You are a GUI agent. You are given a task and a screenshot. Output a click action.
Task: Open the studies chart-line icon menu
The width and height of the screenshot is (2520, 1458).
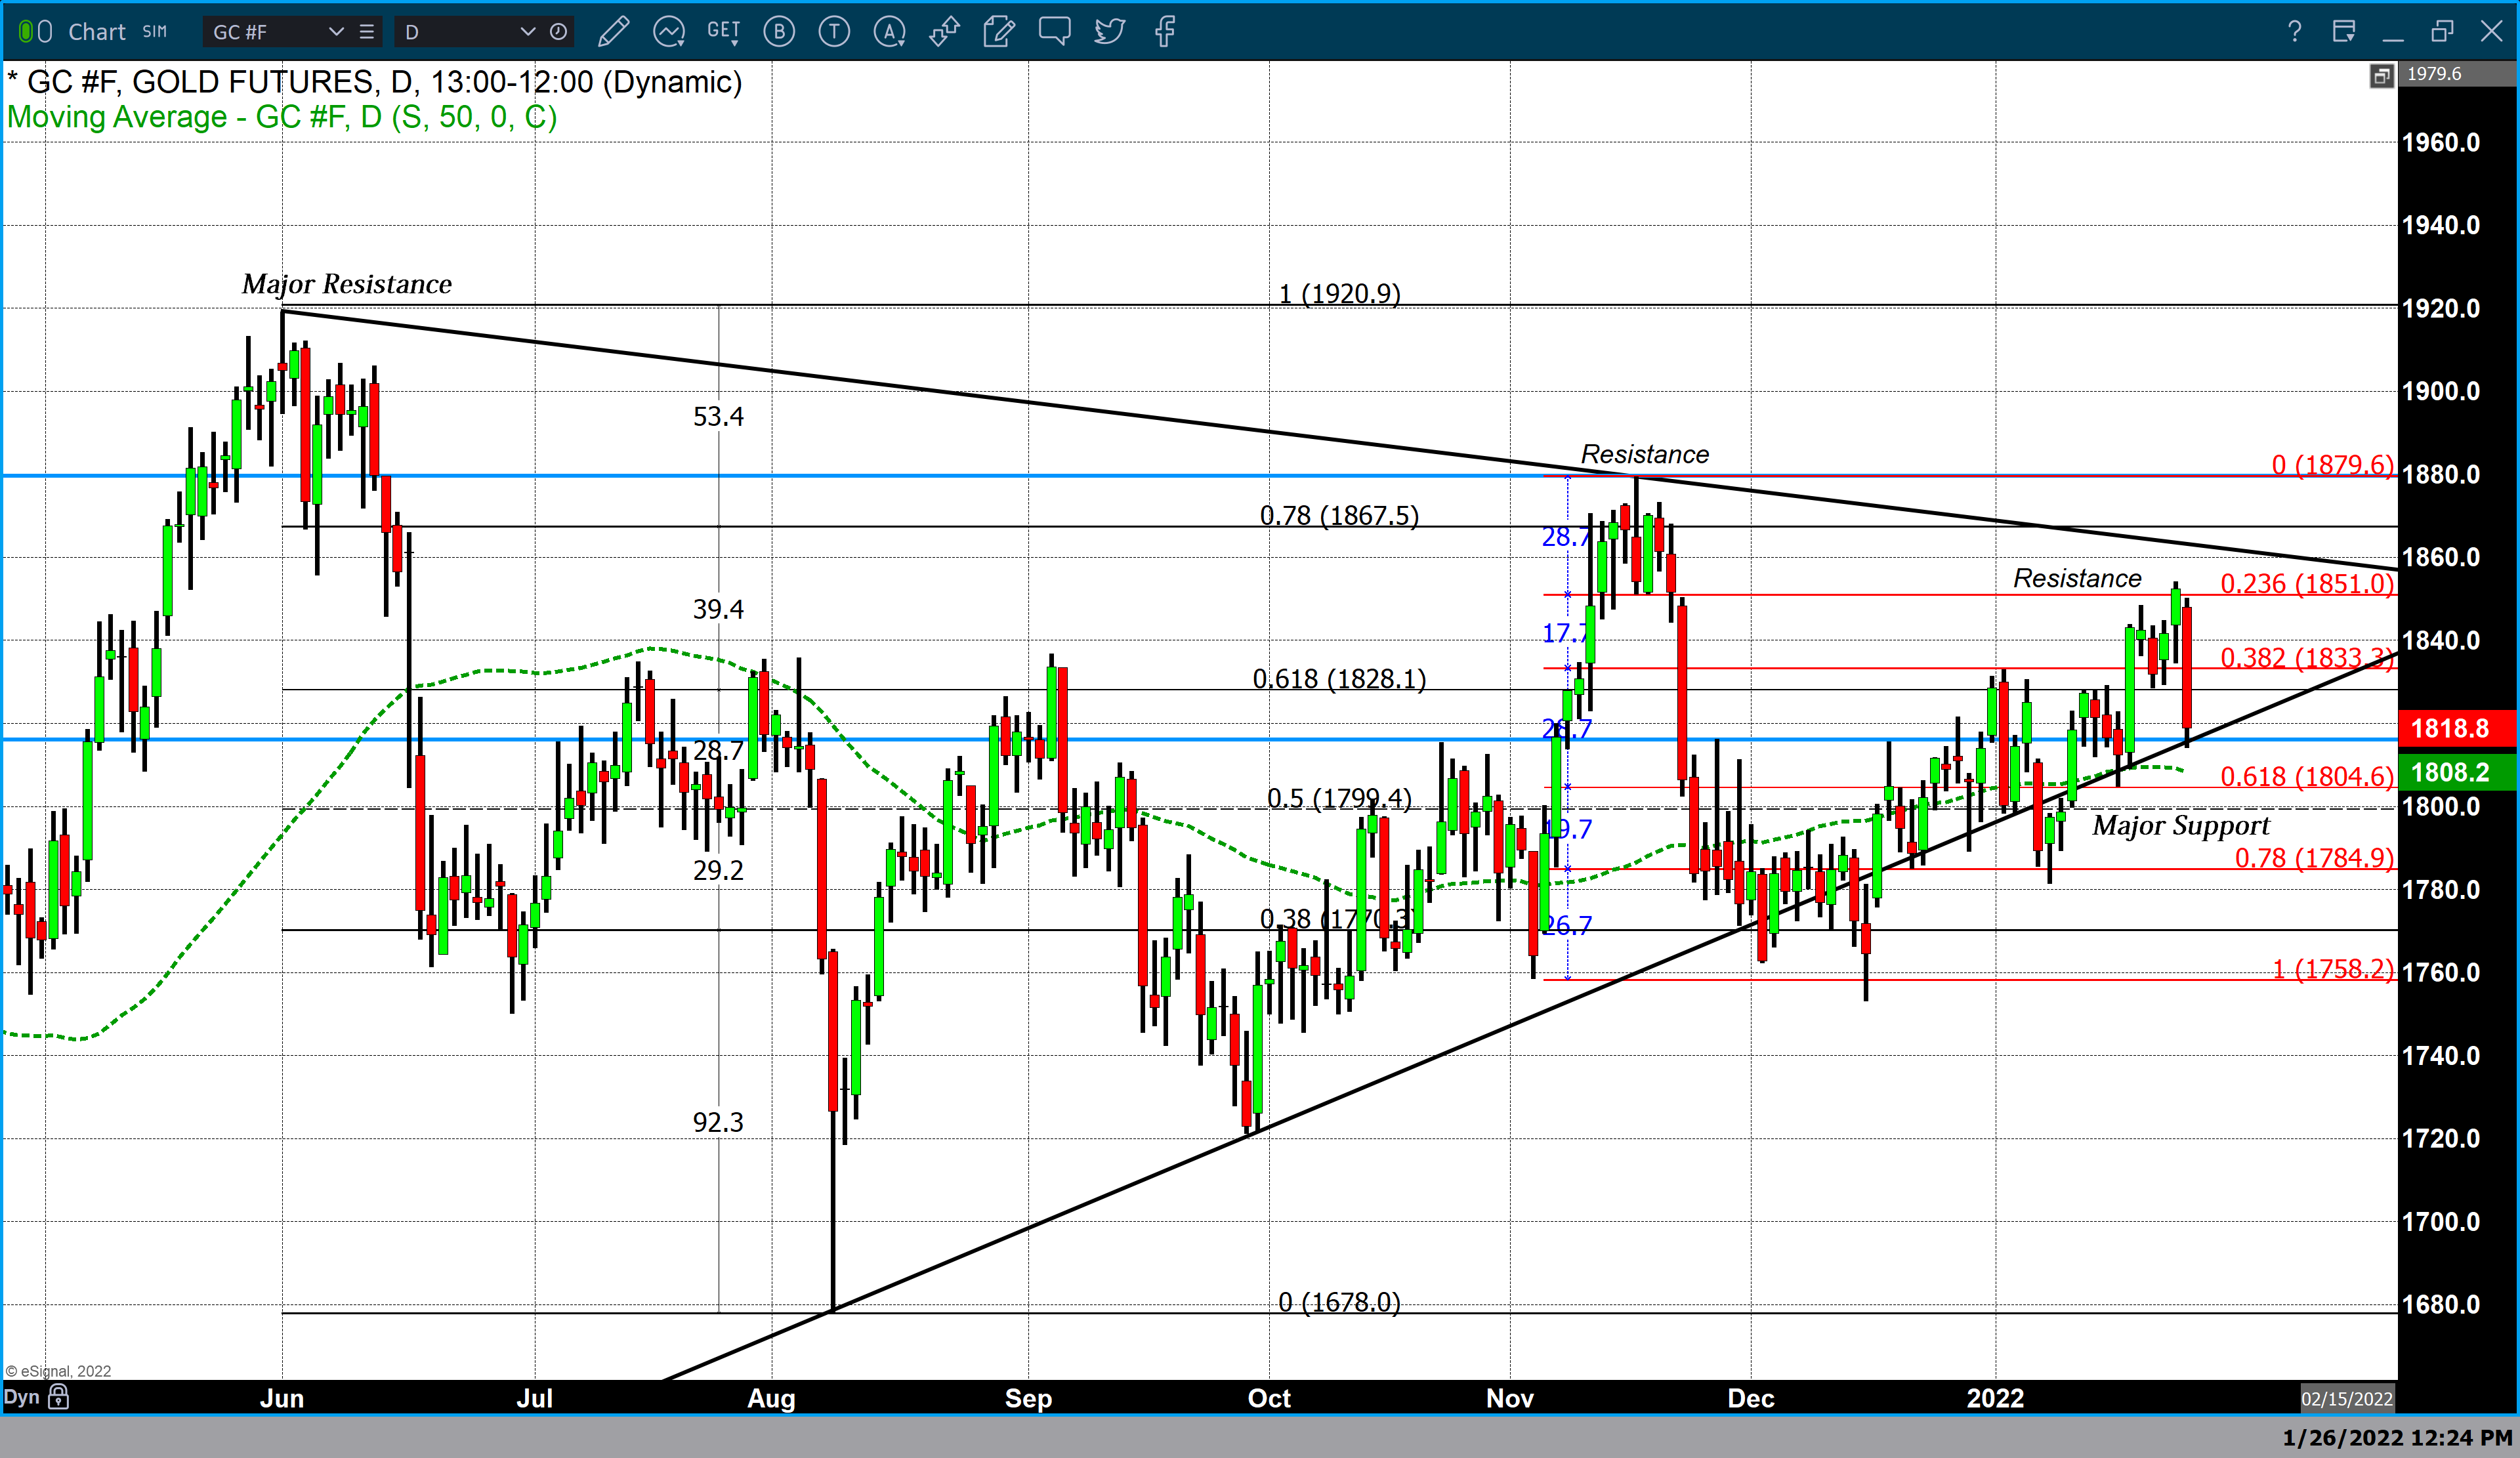pos(668,32)
